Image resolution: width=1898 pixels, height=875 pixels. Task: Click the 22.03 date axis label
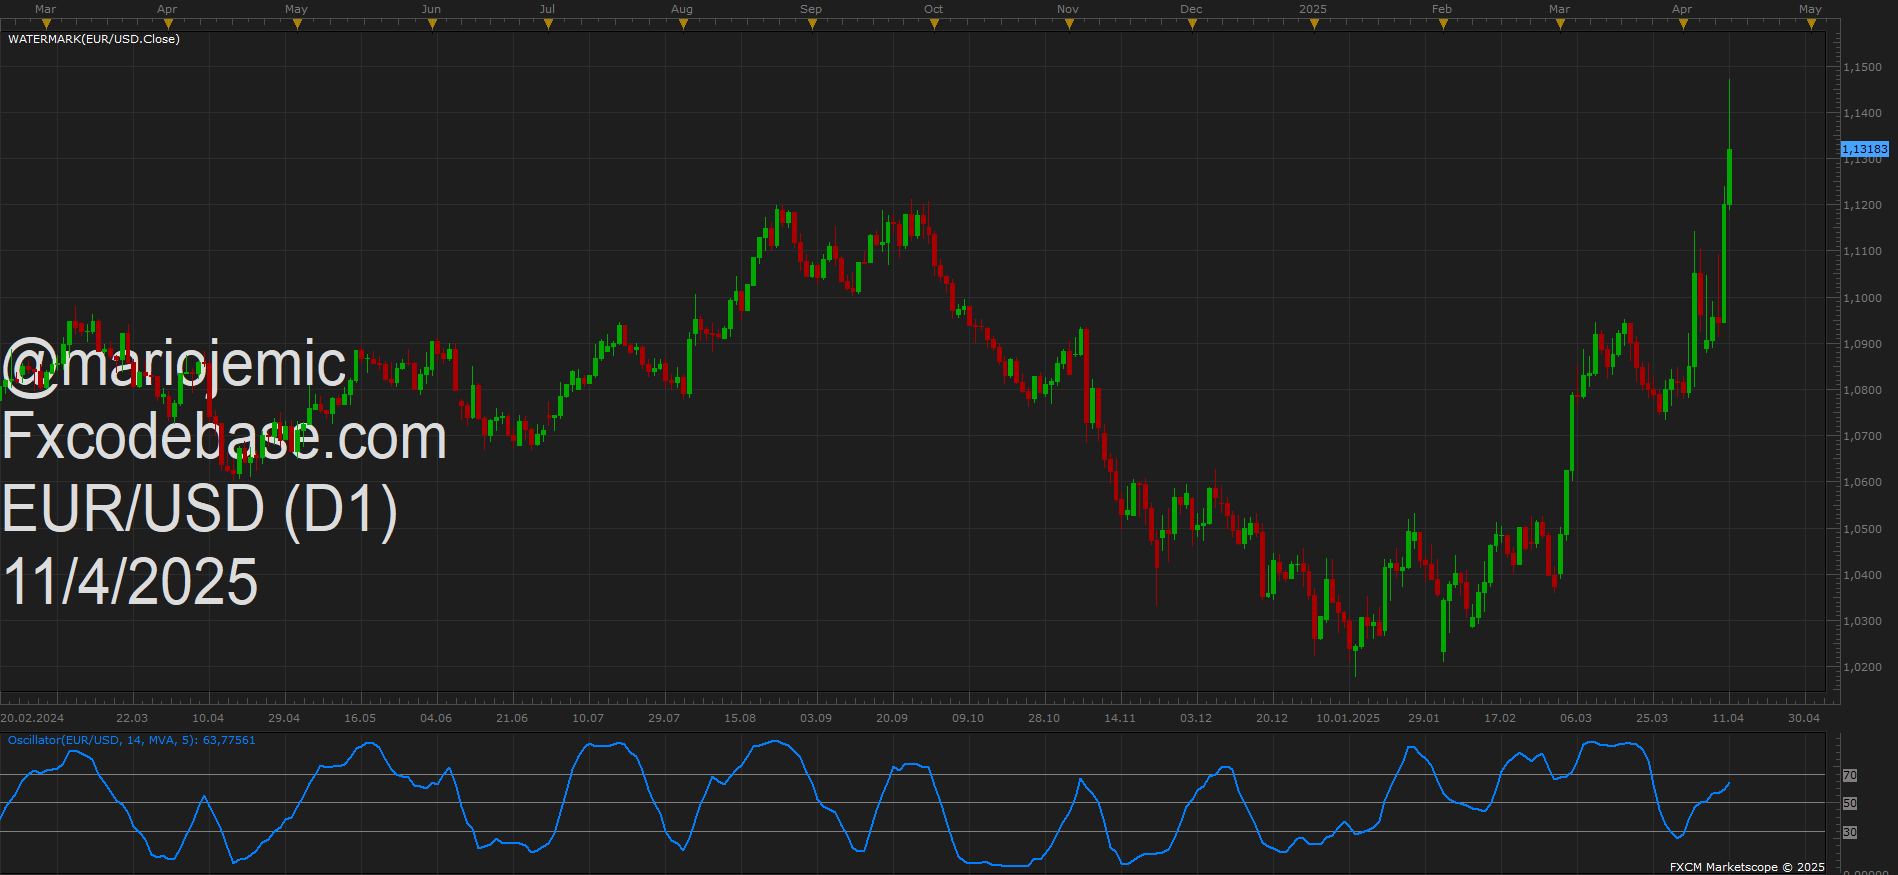pyautogui.click(x=132, y=718)
